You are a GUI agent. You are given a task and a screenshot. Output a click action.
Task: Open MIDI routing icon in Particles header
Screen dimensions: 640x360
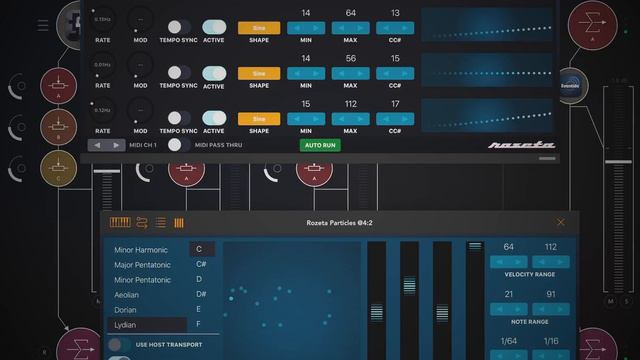[142, 222]
